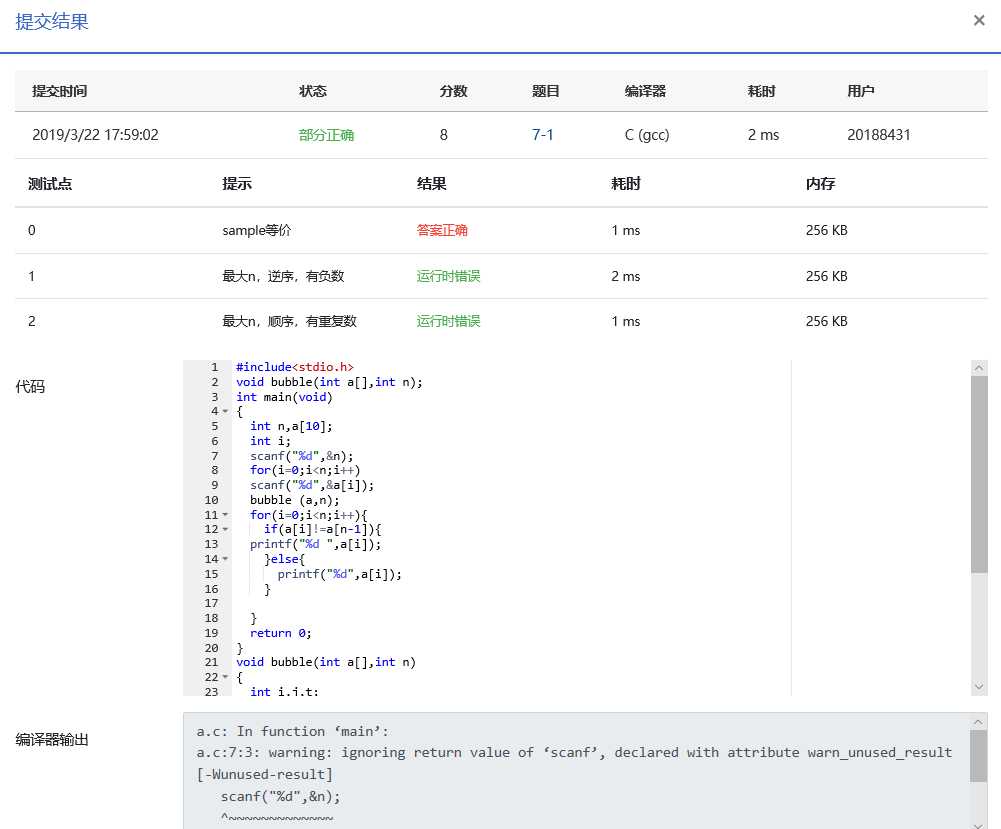
Task: Collapse code fold at line 22
Action: tap(225, 676)
